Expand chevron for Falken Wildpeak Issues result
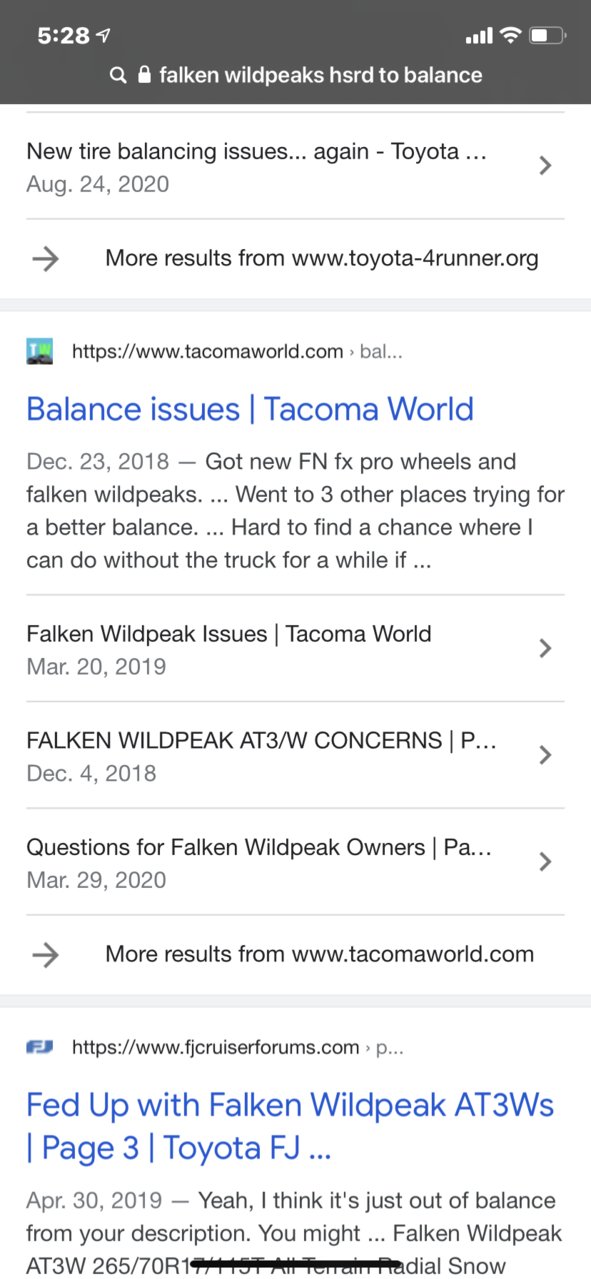The height and width of the screenshot is (1279, 591). [x=545, y=649]
